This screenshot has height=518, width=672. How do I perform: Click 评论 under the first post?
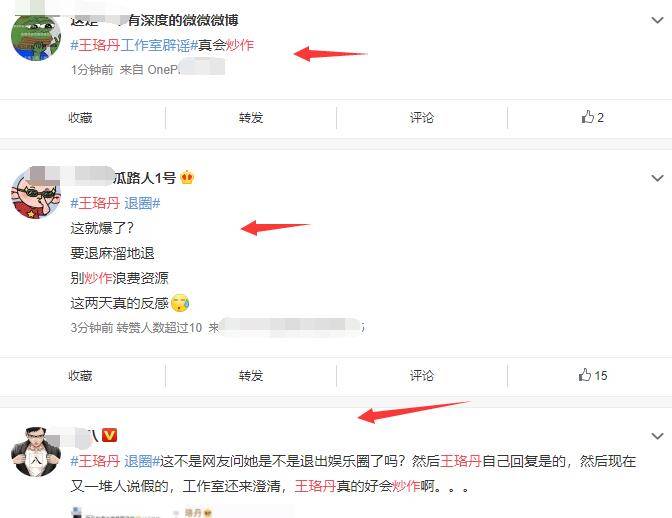(x=422, y=117)
